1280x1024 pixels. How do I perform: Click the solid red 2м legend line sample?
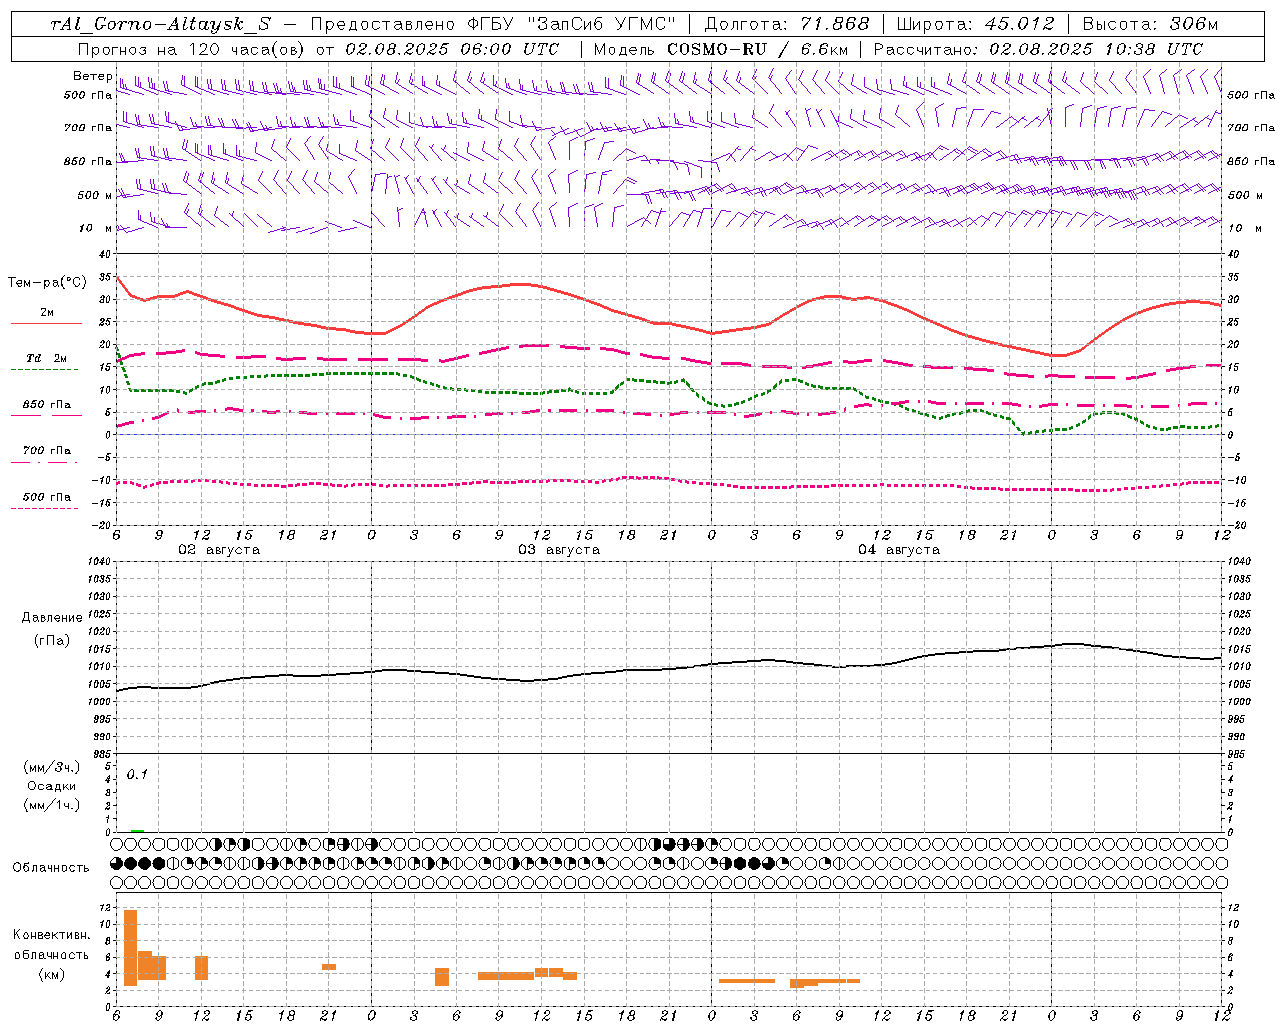pyautogui.click(x=45, y=324)
